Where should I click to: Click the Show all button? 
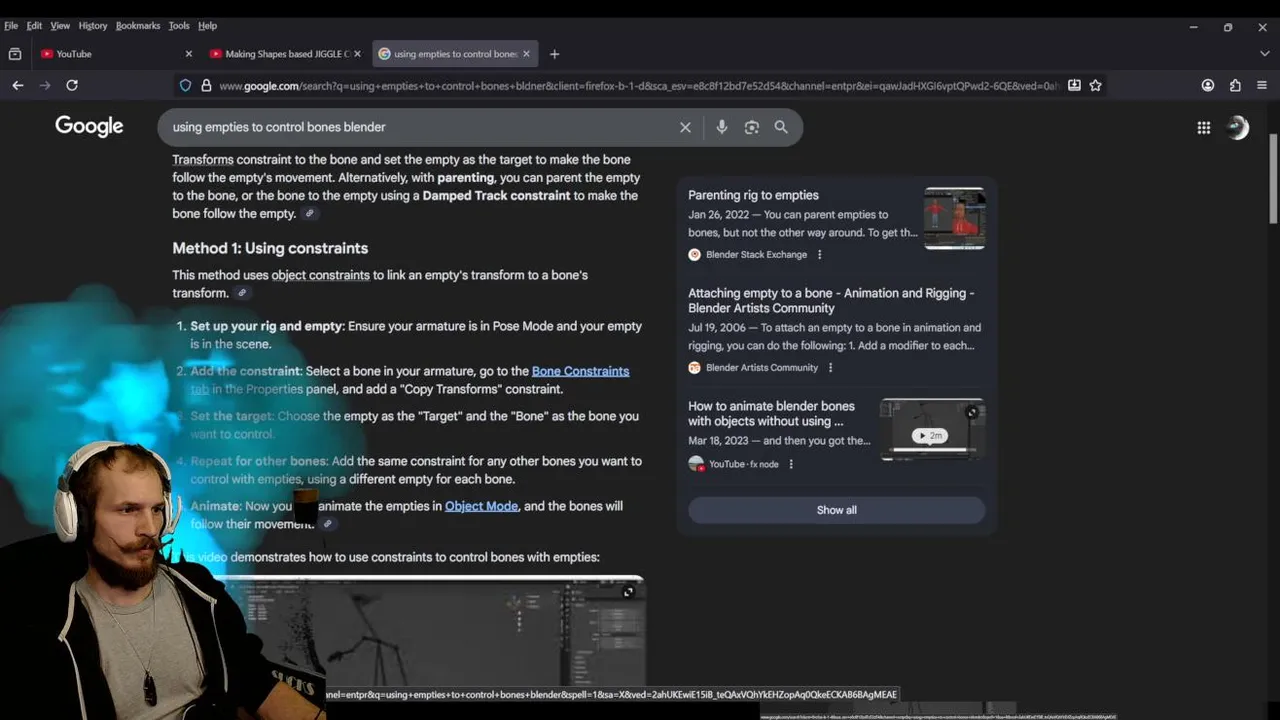(836, 510)
